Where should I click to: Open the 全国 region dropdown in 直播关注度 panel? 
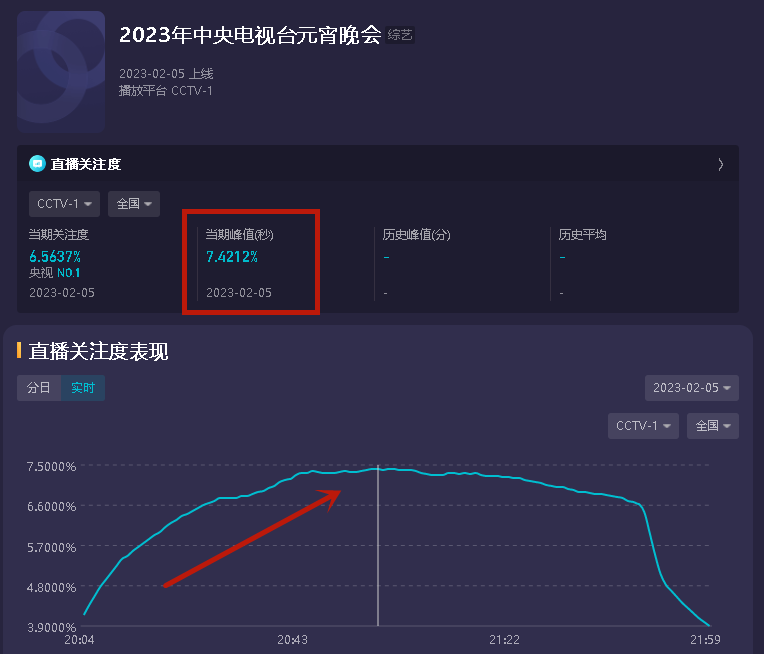[134, 204]
